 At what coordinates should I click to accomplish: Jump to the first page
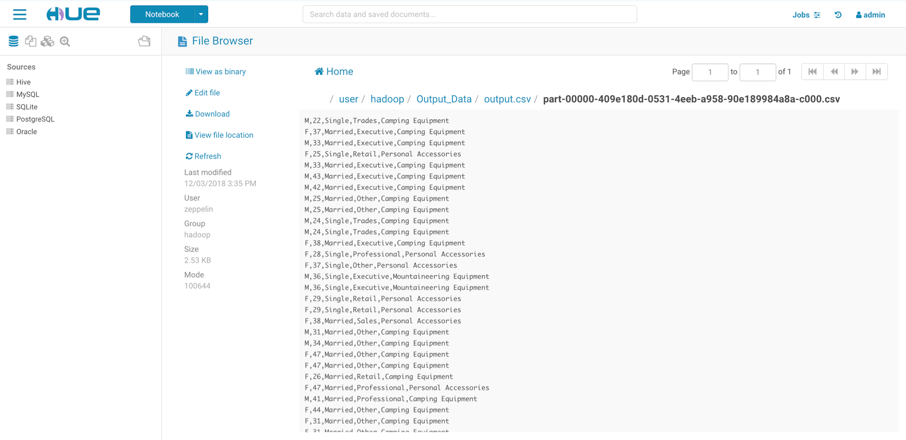pos(812,72)
